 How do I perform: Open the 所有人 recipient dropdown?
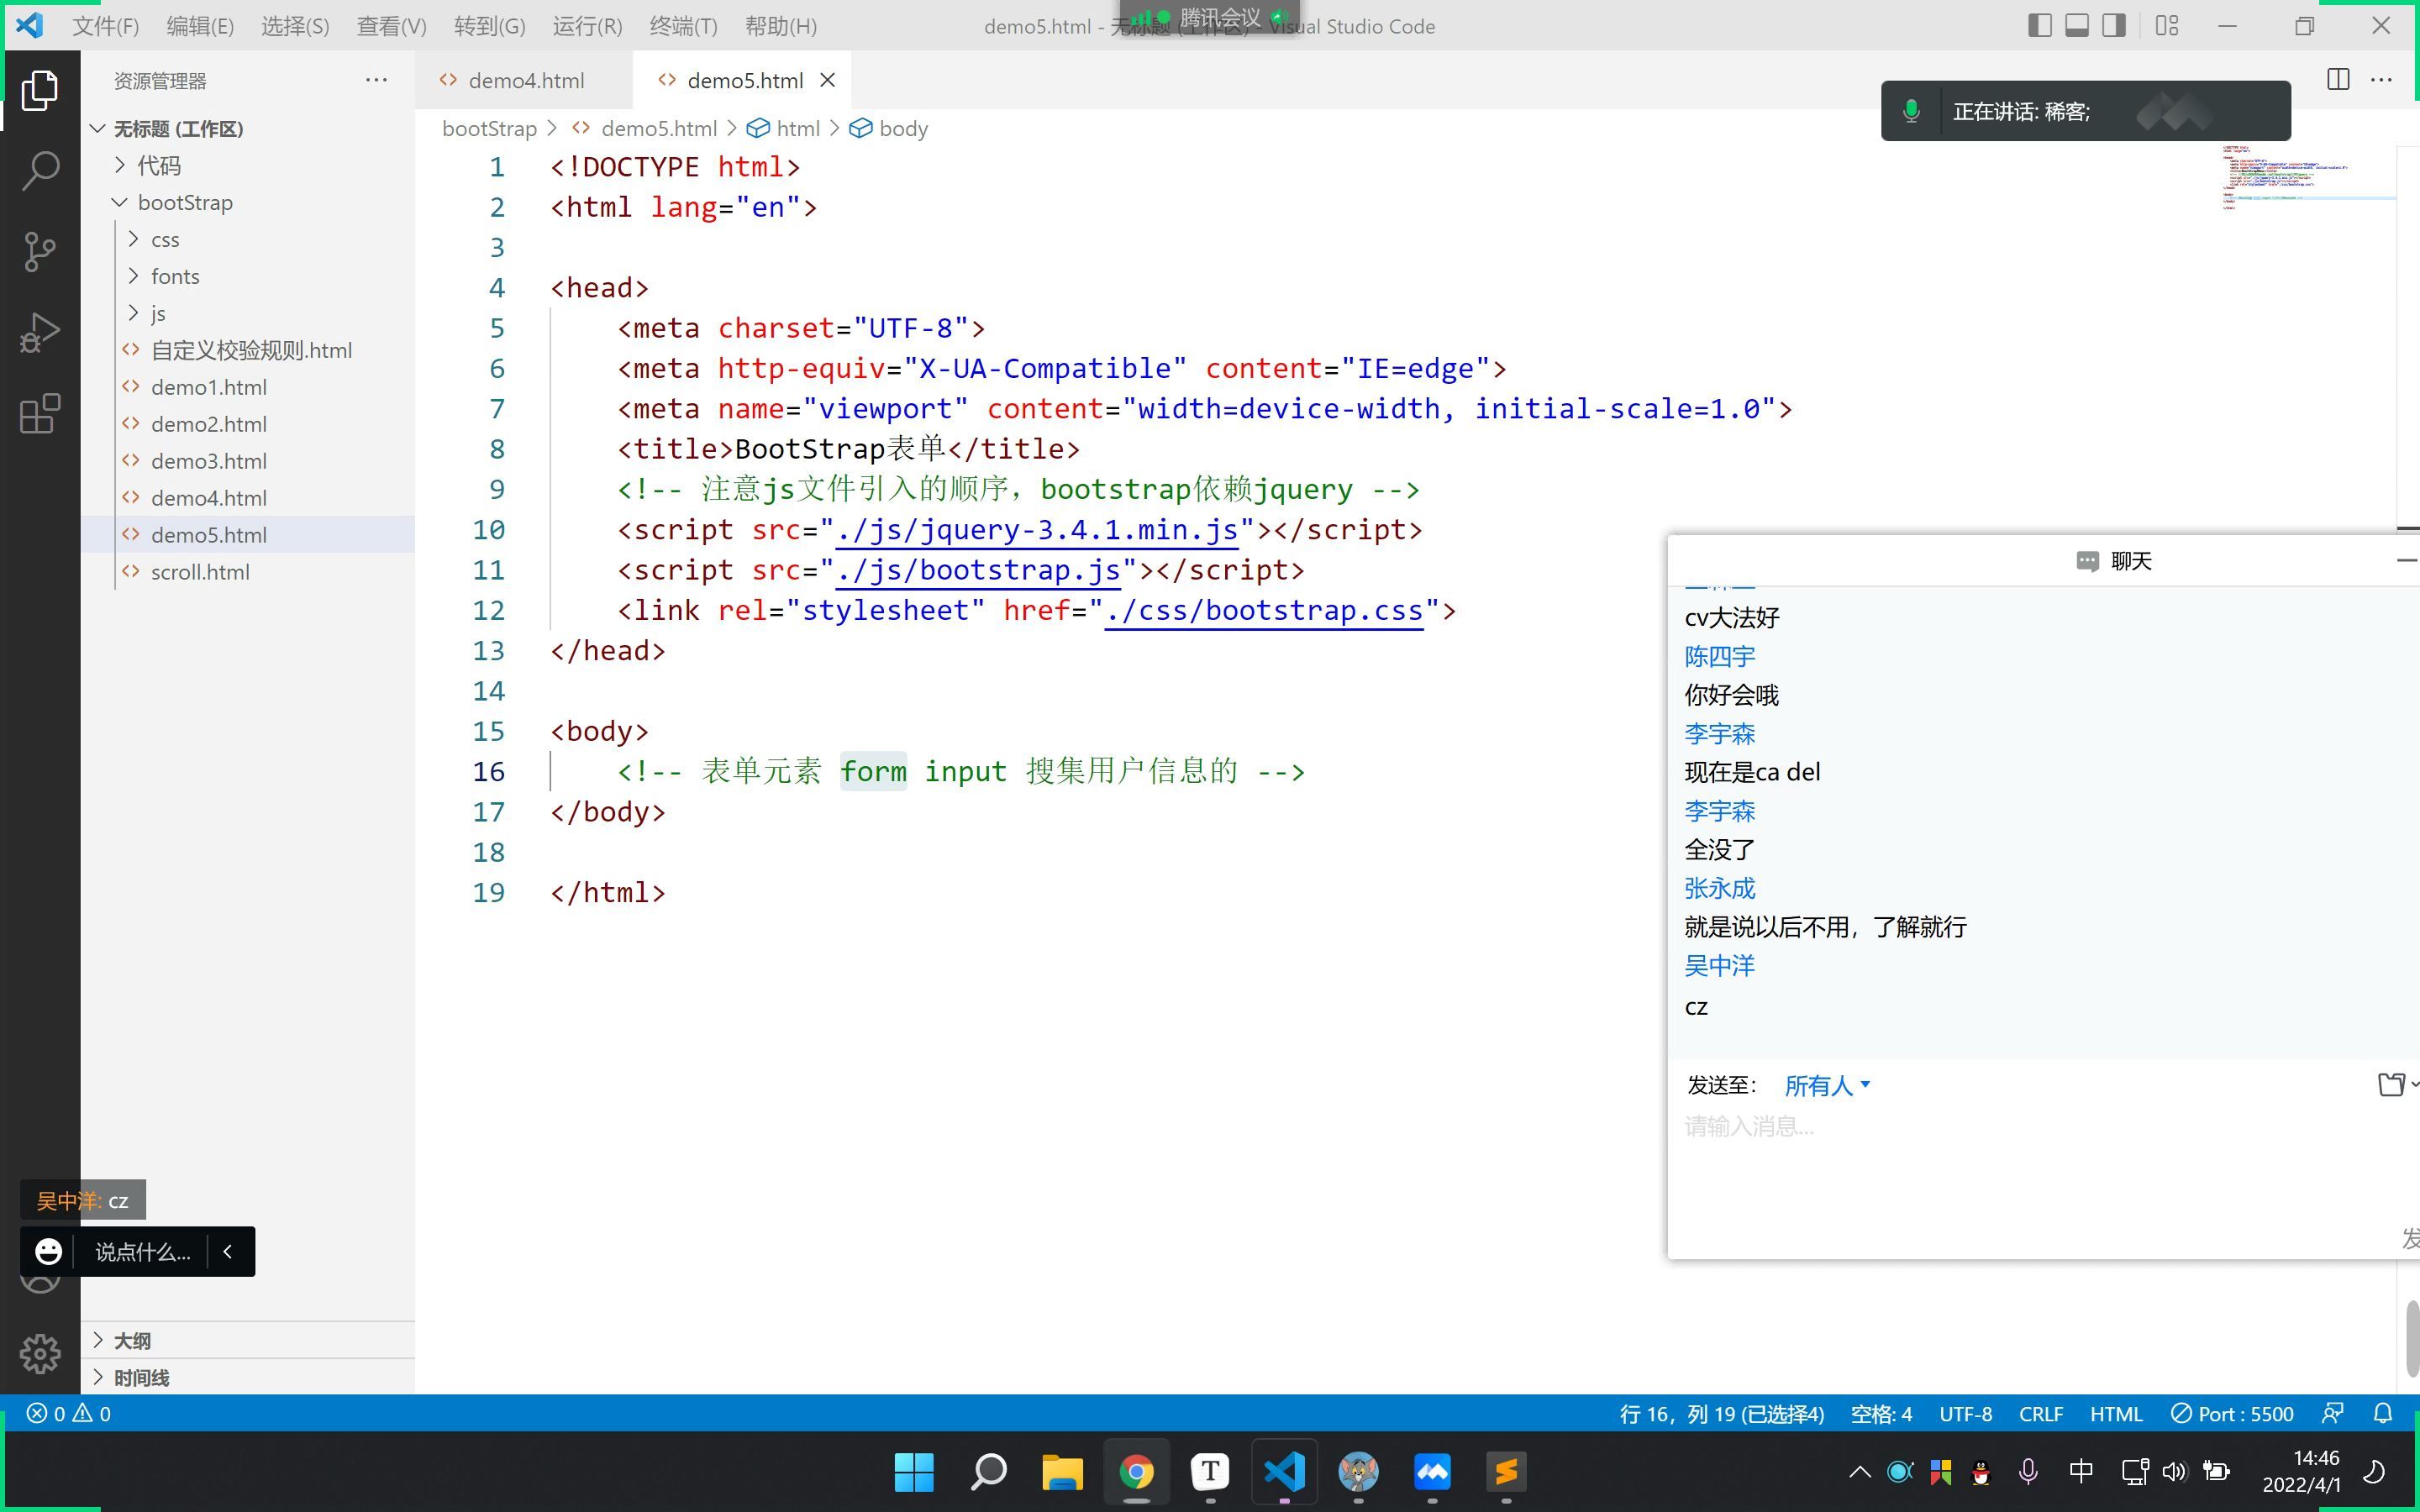(x=1826, y=1085)
